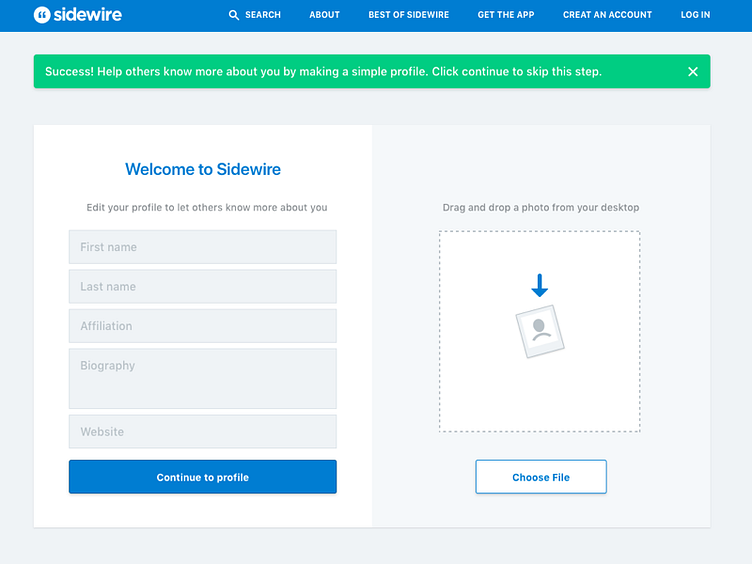
Task: Click the Sidewire logo in header
Action: click(x=77, y=15)
